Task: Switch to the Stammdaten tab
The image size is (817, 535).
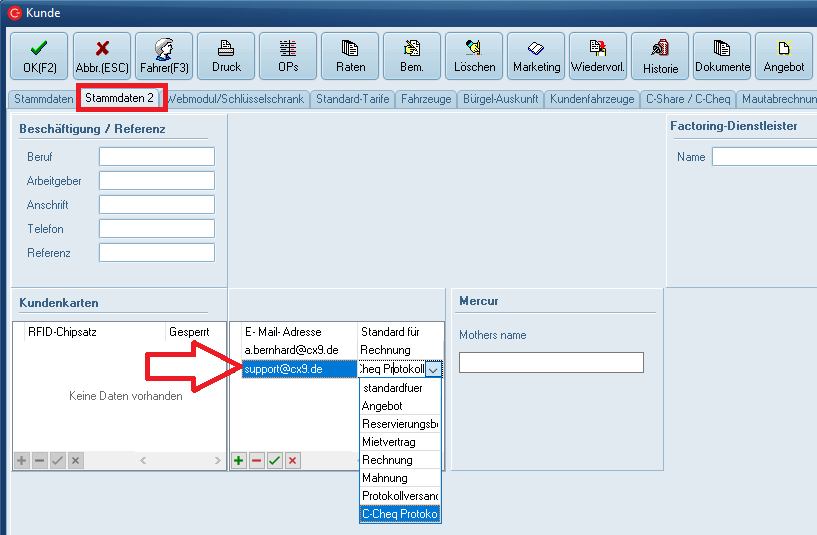Action: [x=42, y=99]
